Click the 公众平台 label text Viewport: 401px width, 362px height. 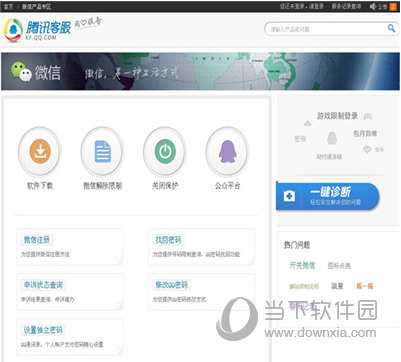click(227, 186)
